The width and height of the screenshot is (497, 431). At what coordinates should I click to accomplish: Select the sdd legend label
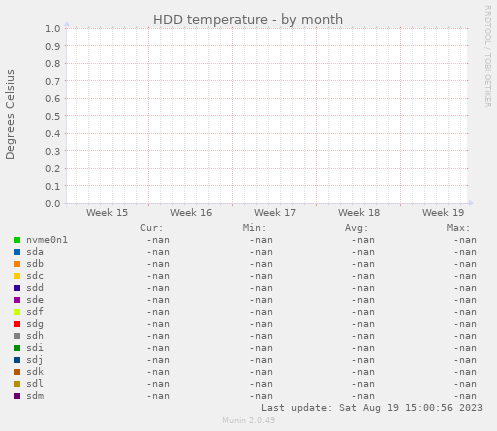coord(35,288)
